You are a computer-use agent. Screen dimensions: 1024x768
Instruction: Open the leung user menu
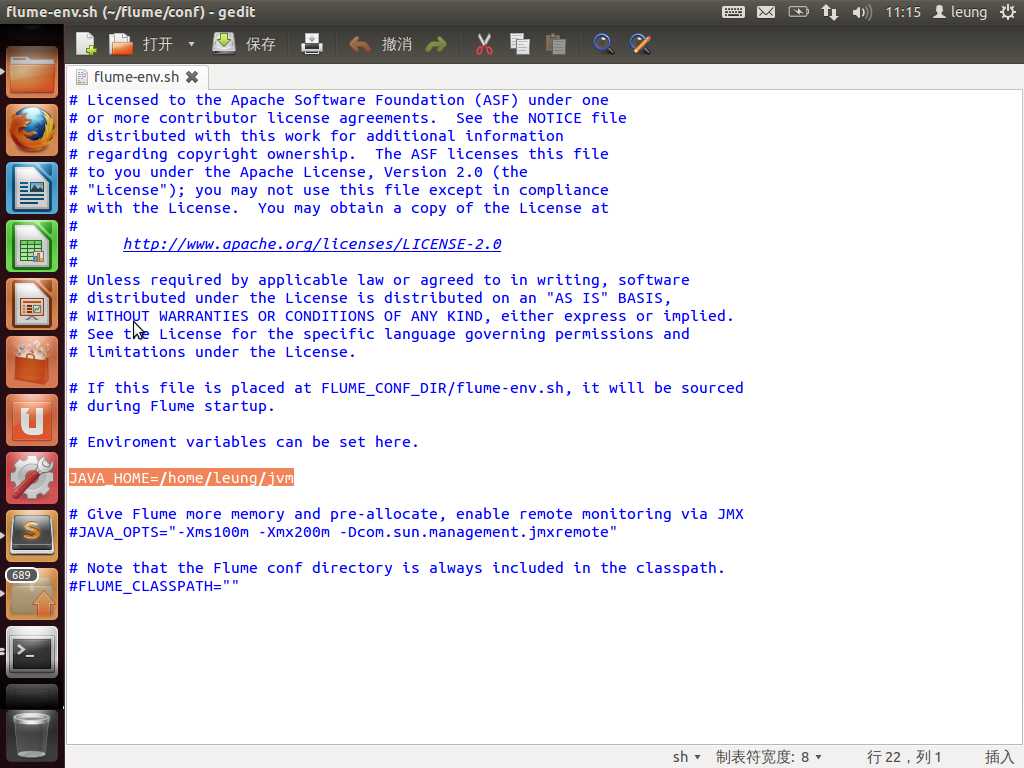960,12
